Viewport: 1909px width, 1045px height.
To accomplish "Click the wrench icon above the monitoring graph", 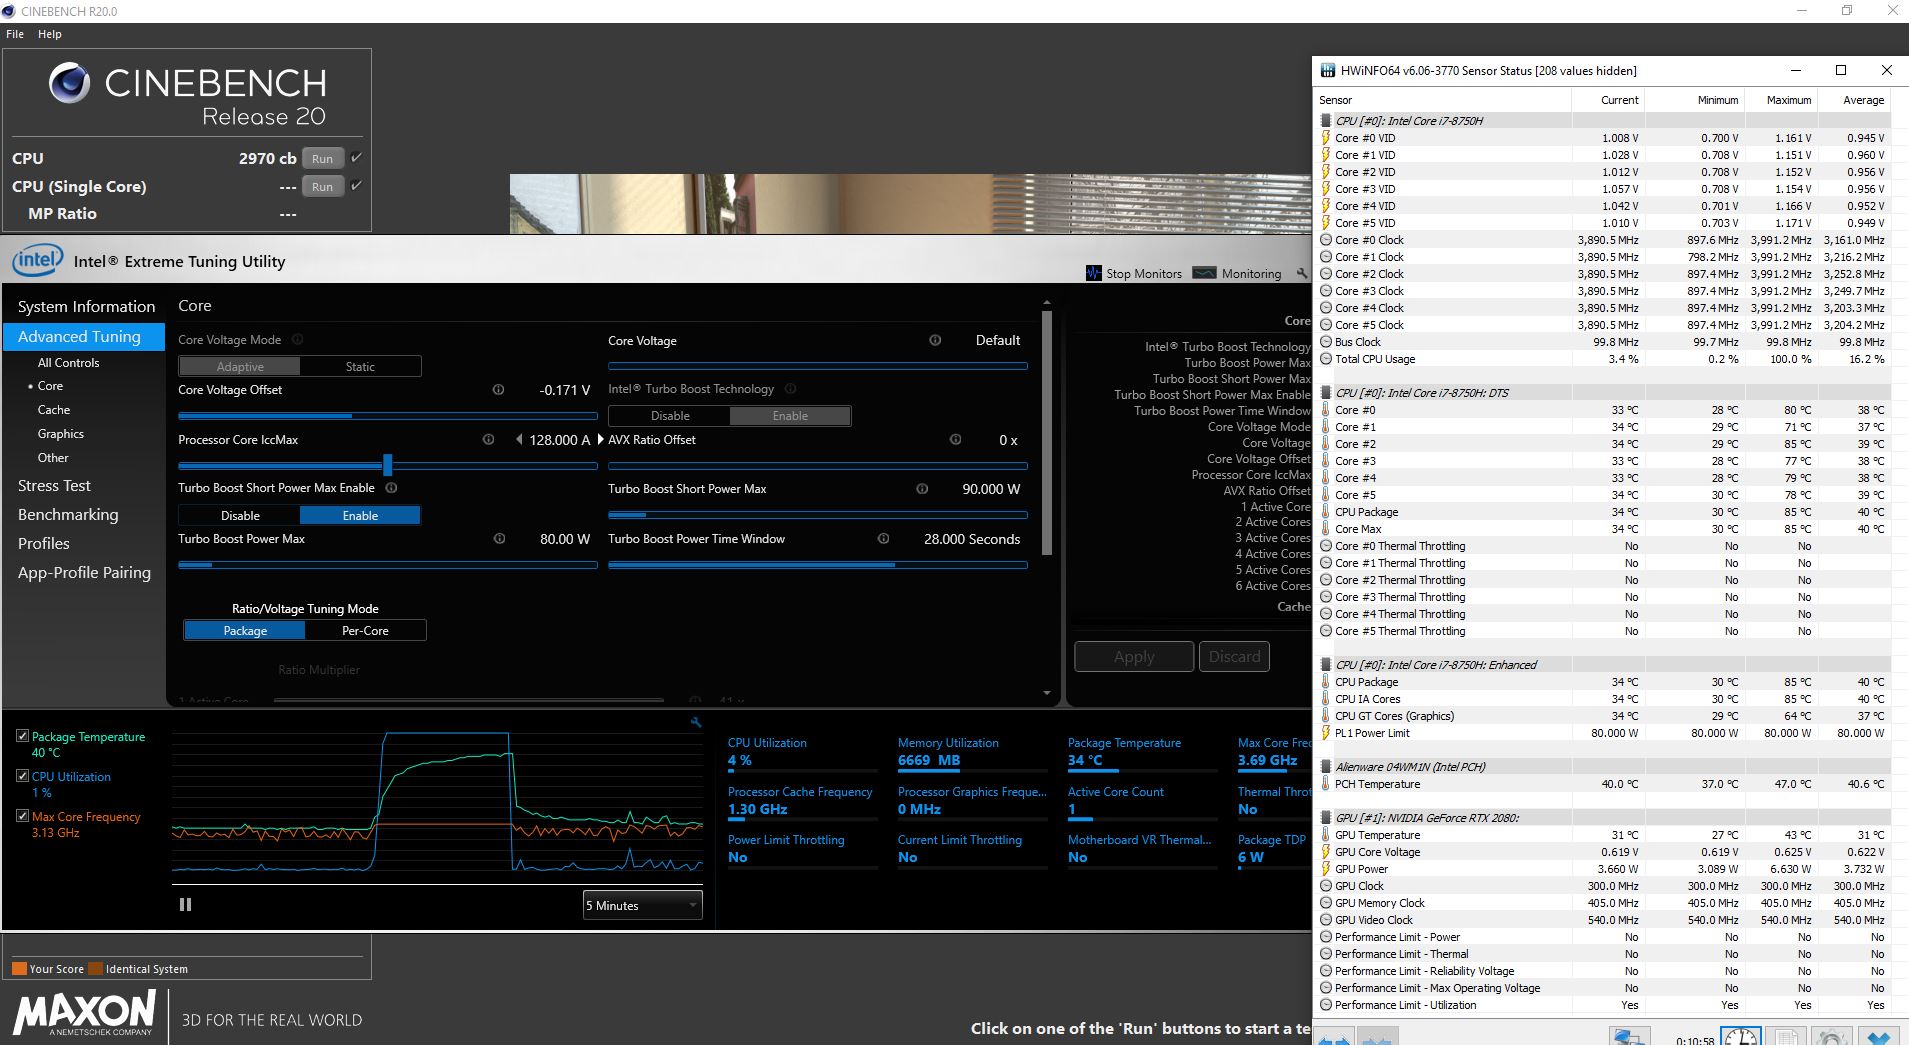I will tap(696, 722).
